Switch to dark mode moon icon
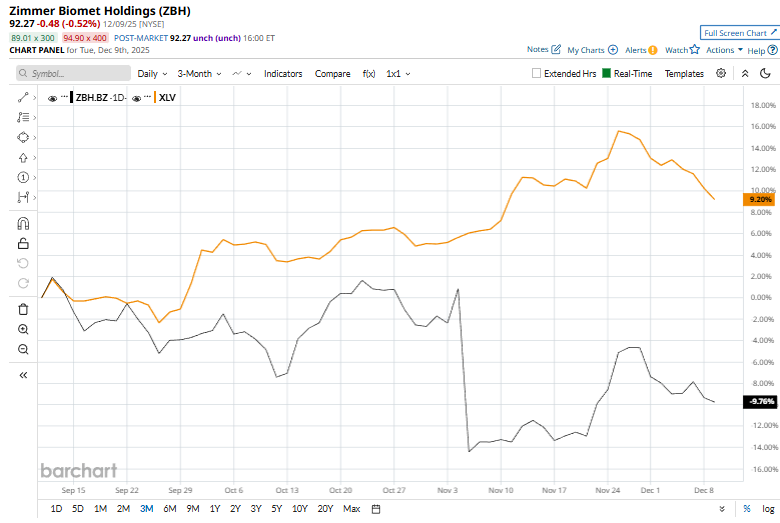Viewport: 780px width, 523px height. click(x=765, y=74)
